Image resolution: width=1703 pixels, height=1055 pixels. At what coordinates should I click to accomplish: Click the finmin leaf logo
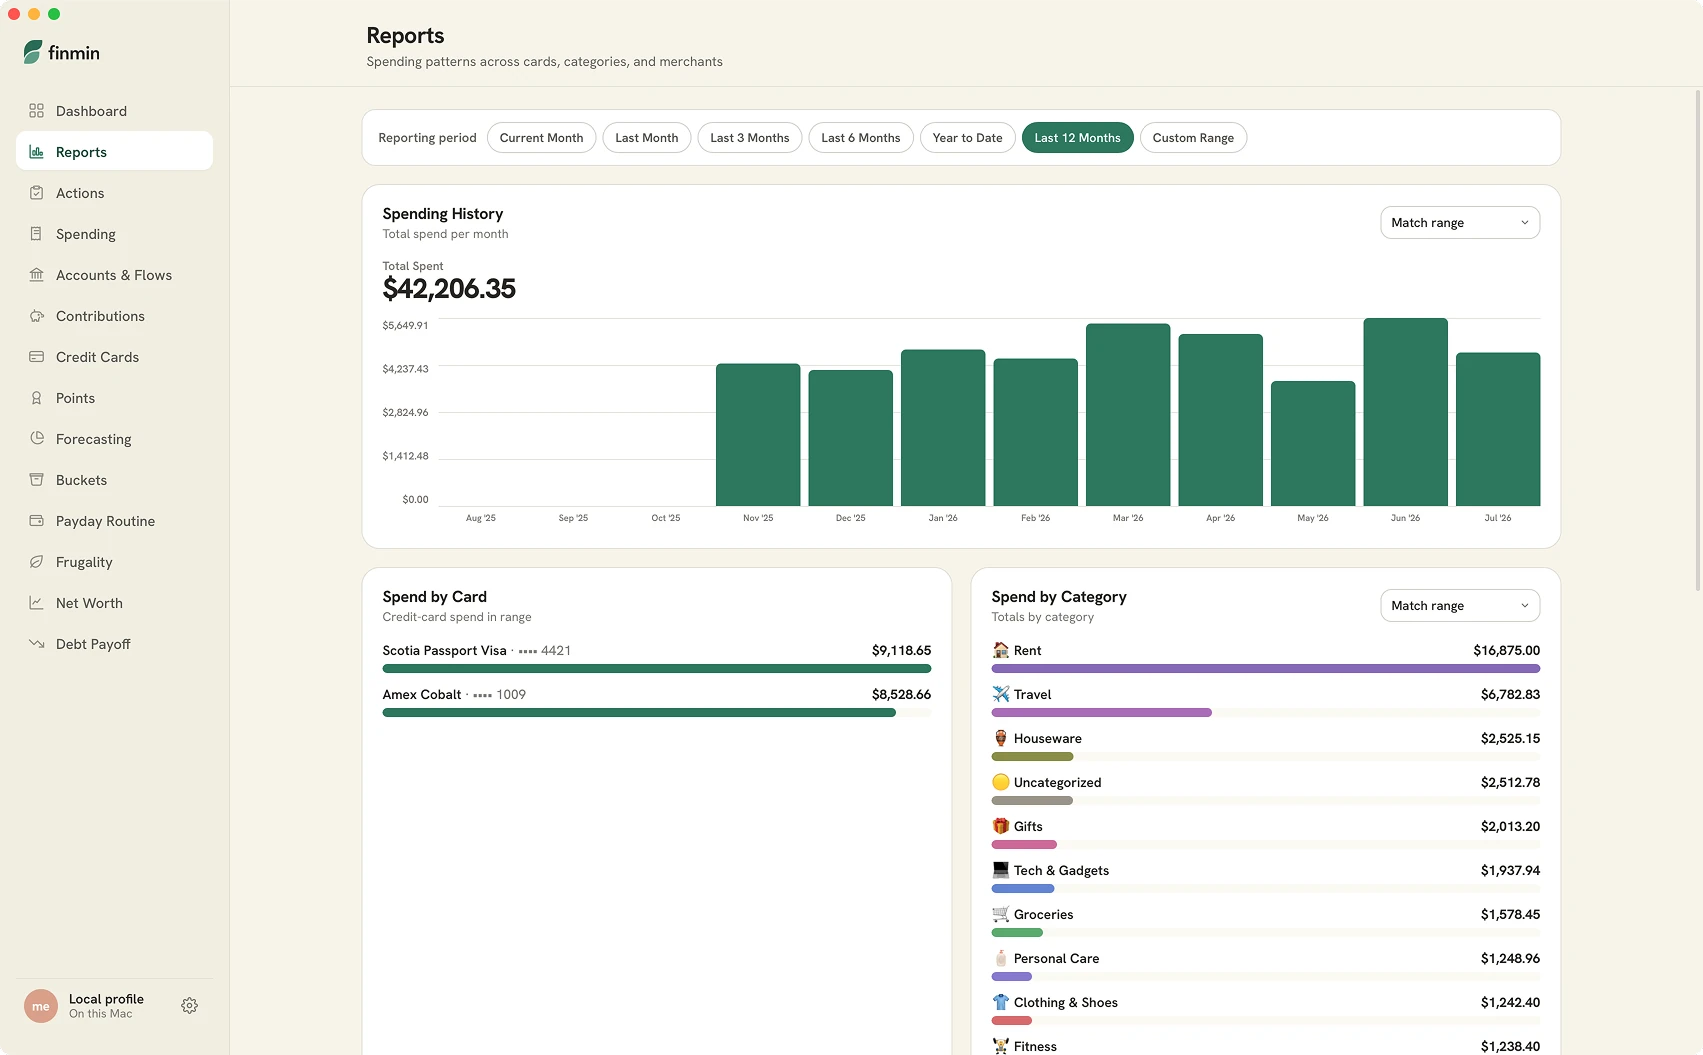[33, 52]
